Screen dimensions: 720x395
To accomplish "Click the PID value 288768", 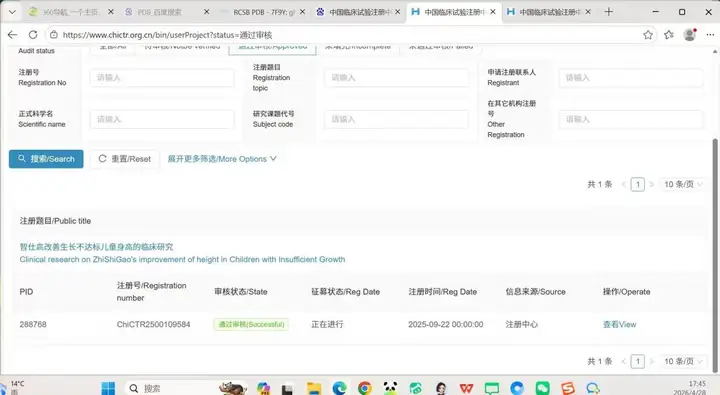I will 33,324.
